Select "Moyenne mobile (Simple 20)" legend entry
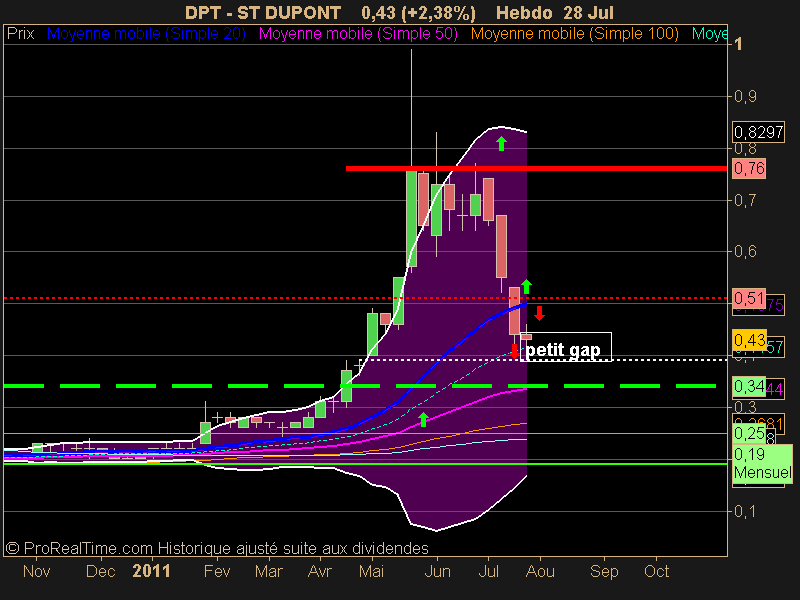 [x=146, y=34]
